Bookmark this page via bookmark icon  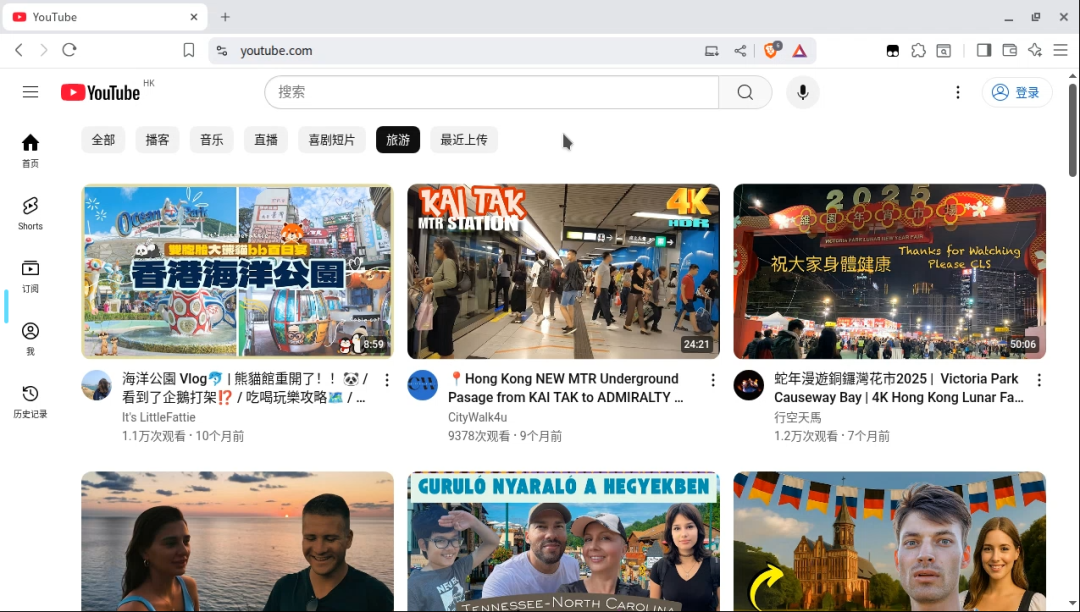coord(189,50)
